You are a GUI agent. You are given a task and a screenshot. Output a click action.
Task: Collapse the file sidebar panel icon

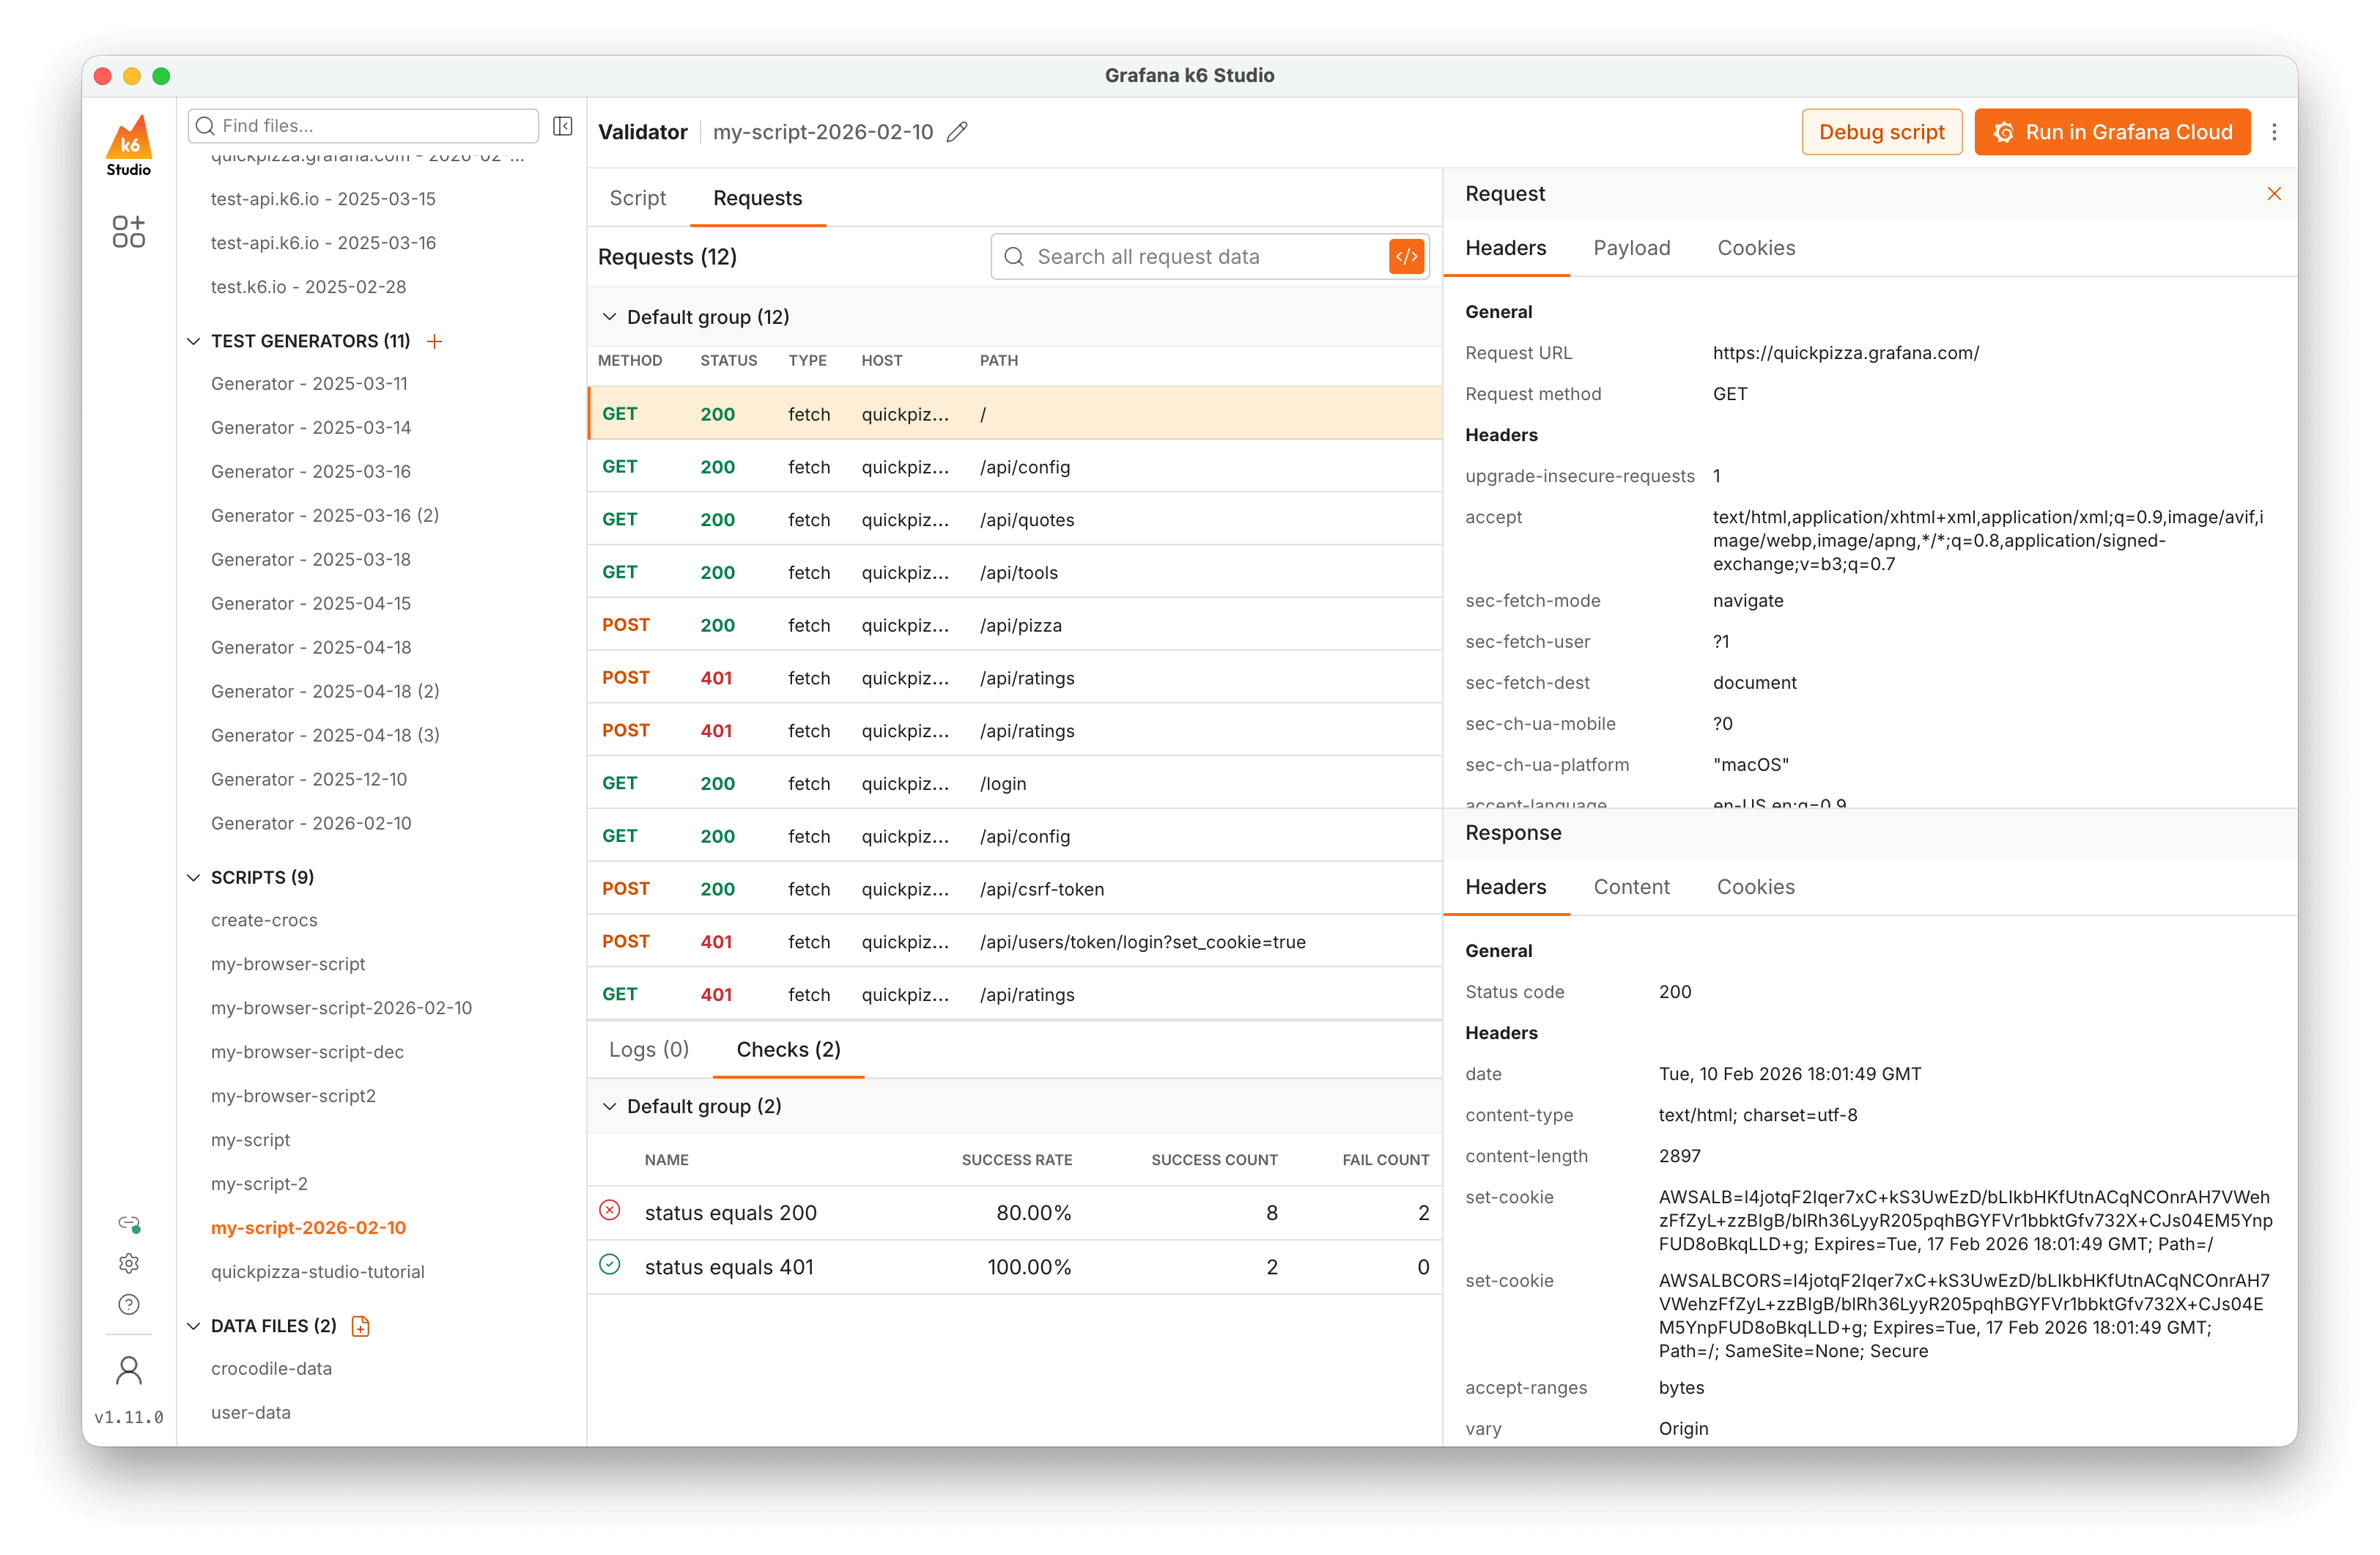click(x=563, y=126)
